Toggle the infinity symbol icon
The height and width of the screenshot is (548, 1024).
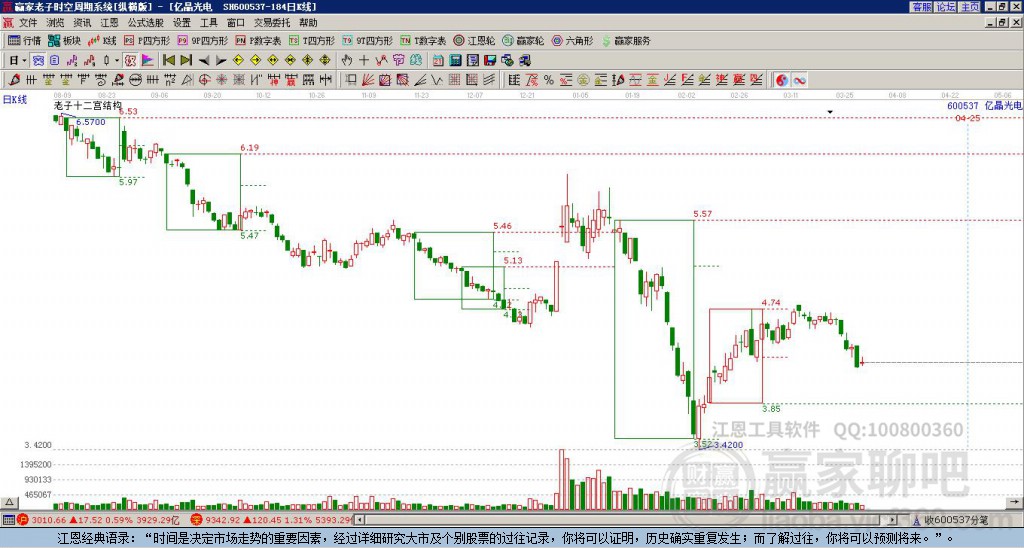(799, 80)
